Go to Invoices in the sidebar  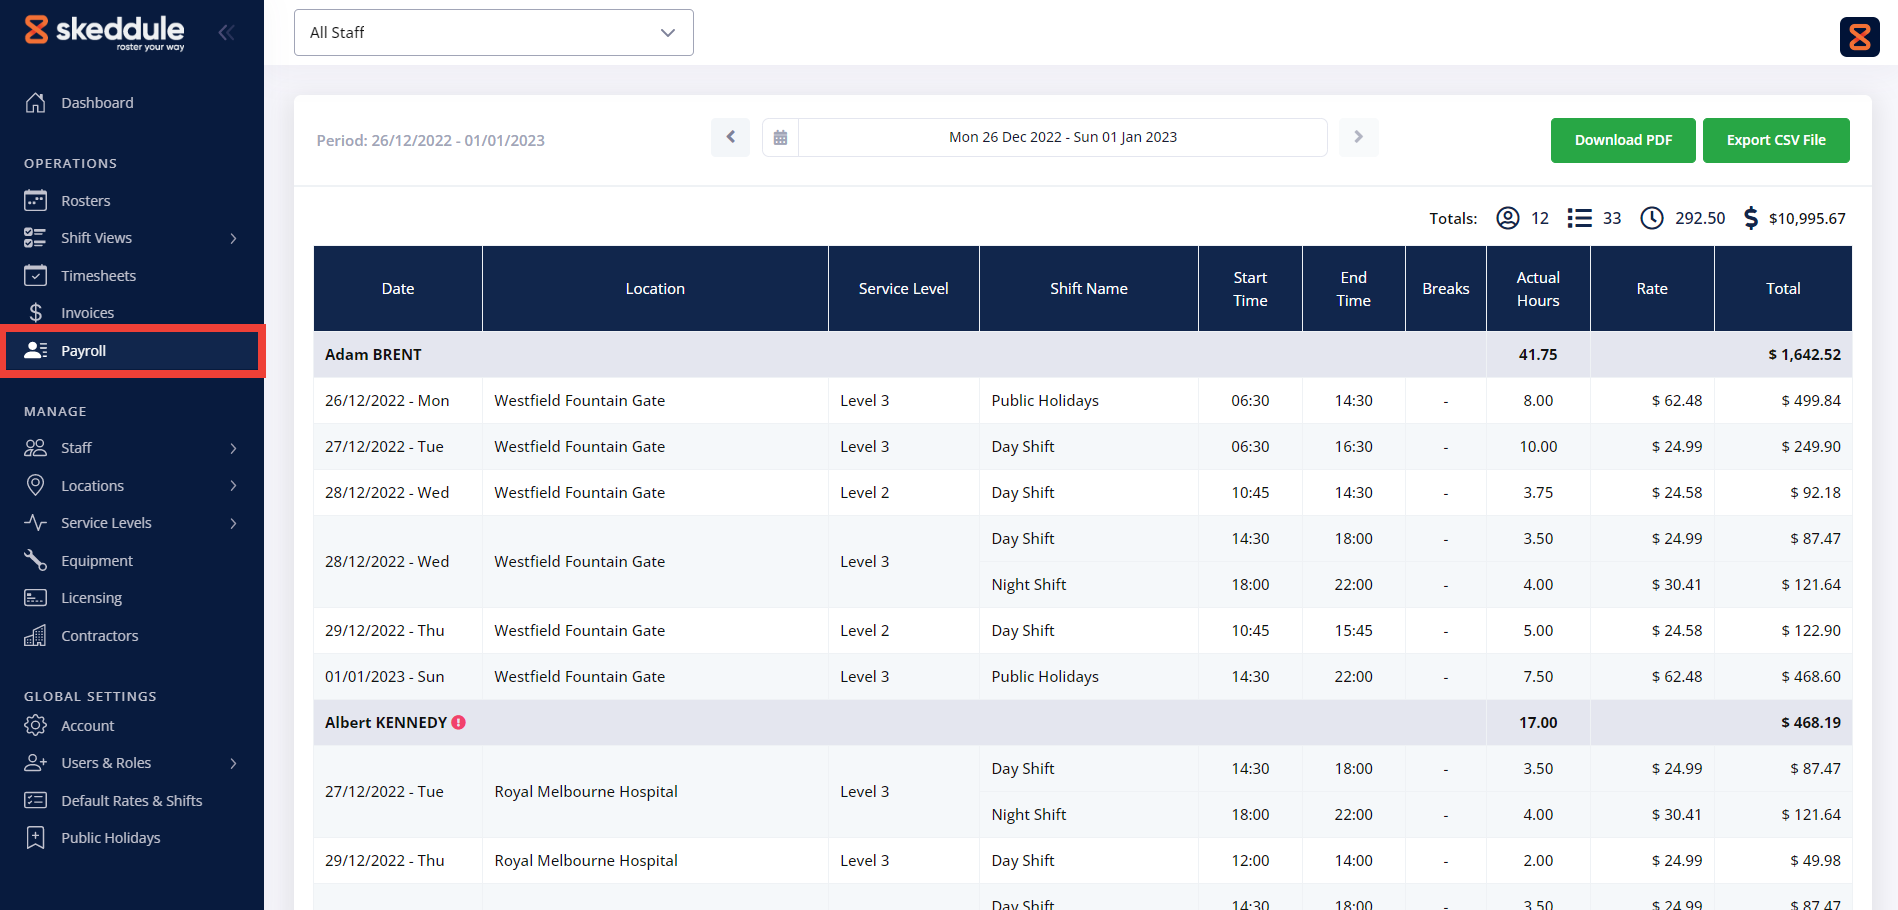tap(87, 313)
